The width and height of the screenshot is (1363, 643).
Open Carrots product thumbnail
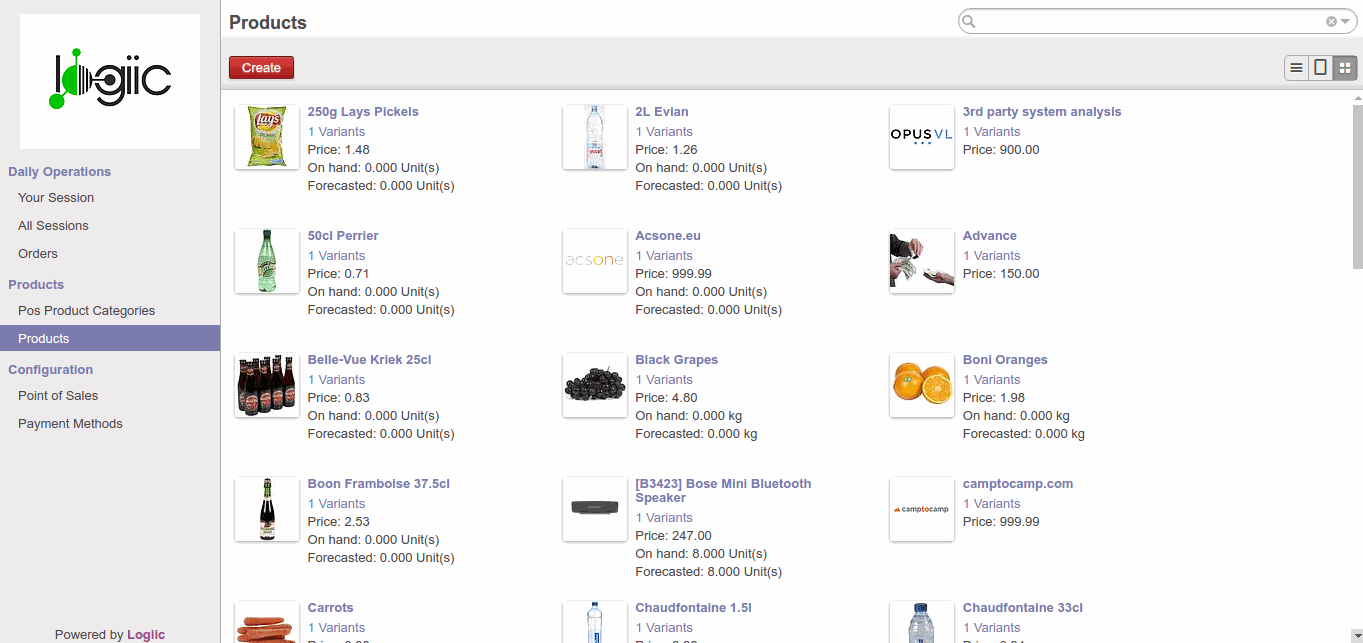pyautogui.click(x=267, y=622)
